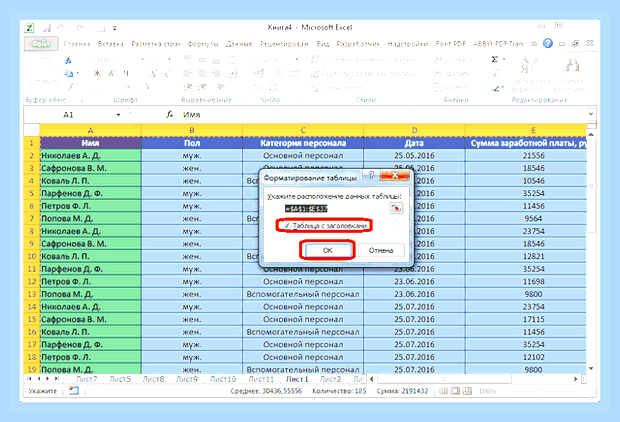The image size is (620, 422).
Task: Open the Name Box dropdown arrow
Action: point(118,115)
